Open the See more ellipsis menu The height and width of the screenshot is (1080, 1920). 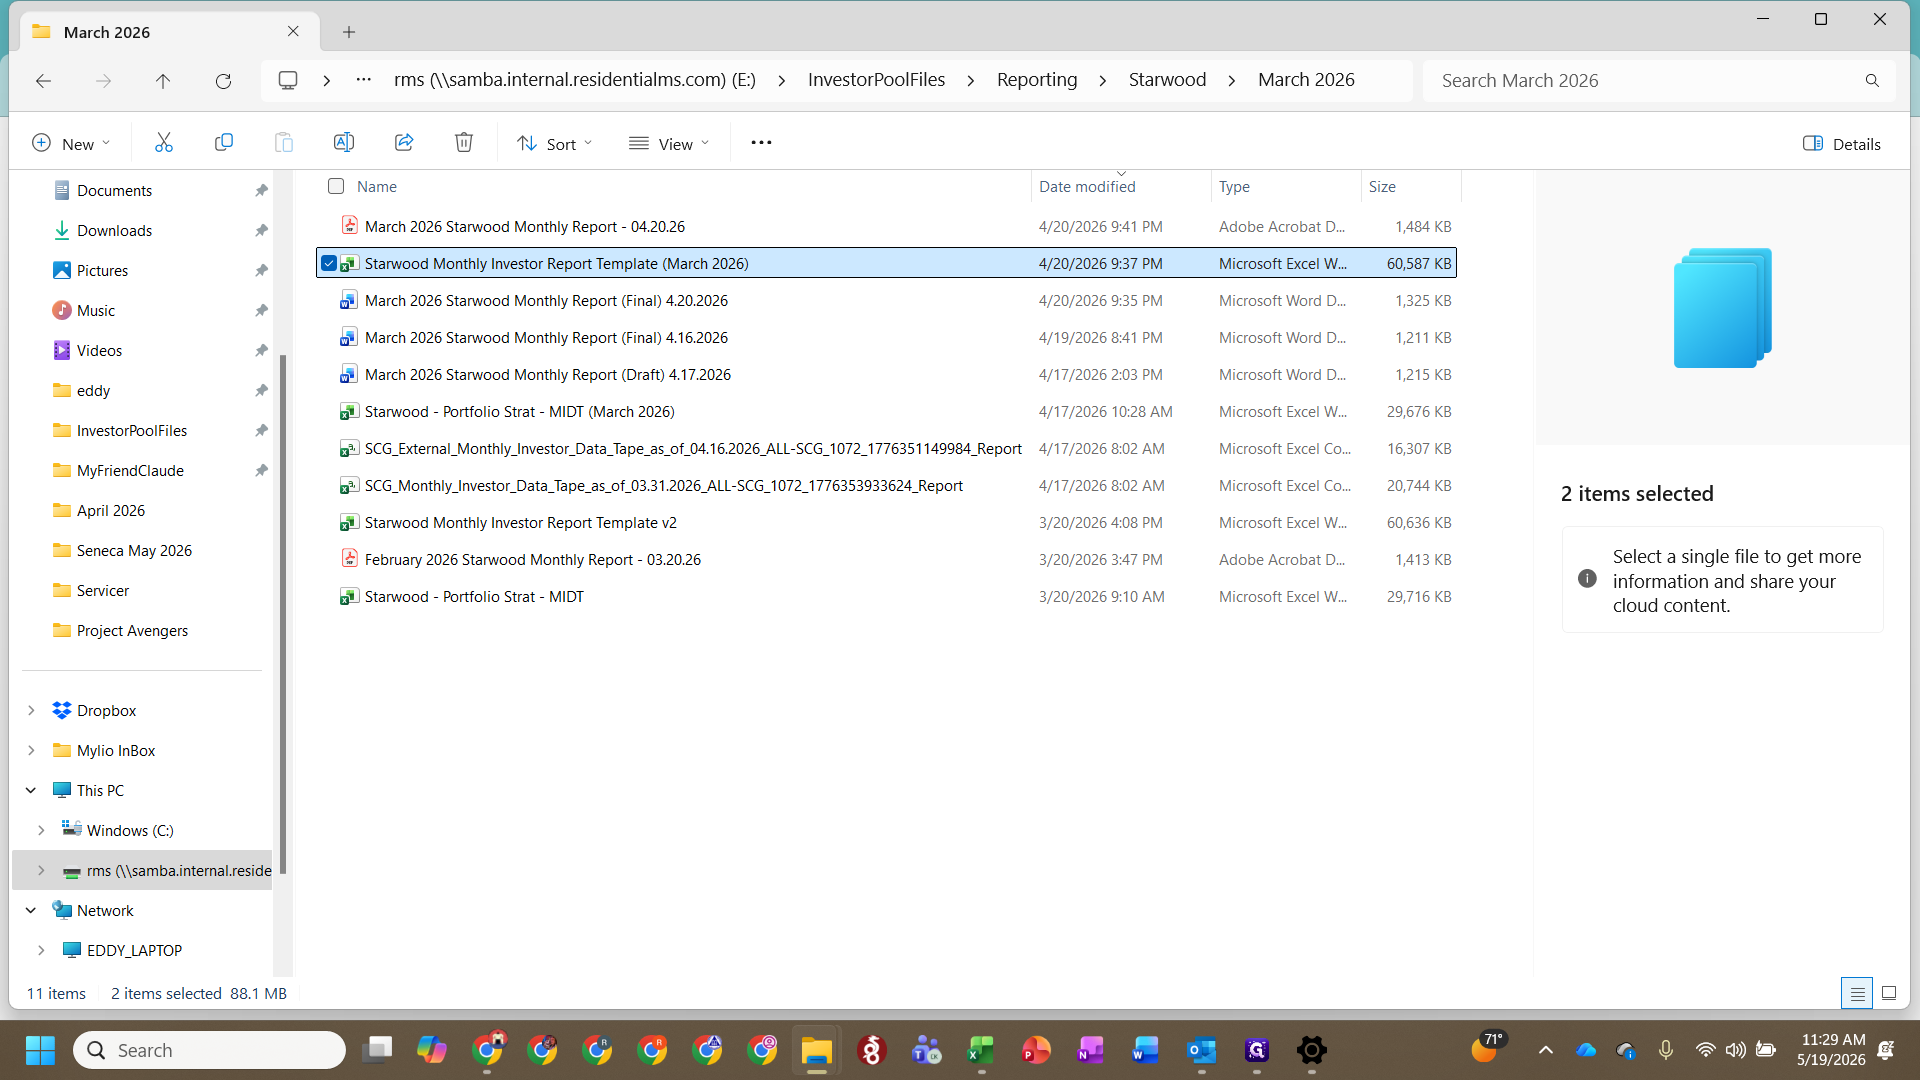tap(761, 143)
